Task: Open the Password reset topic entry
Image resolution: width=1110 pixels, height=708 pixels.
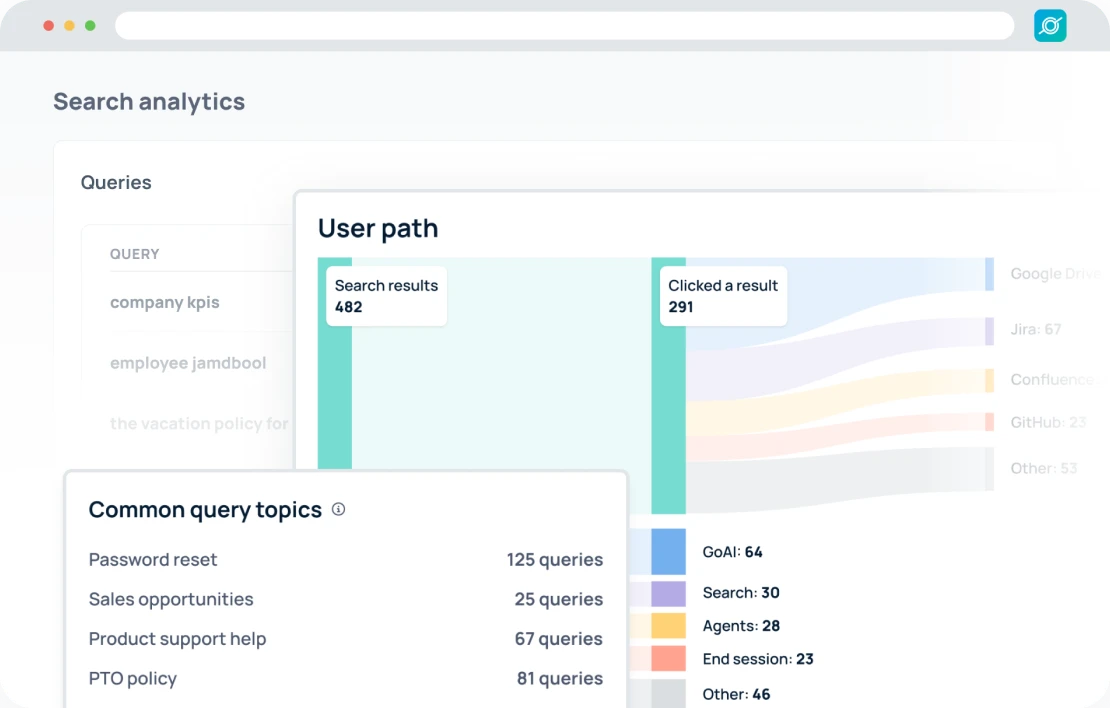Action: point(153,559)
